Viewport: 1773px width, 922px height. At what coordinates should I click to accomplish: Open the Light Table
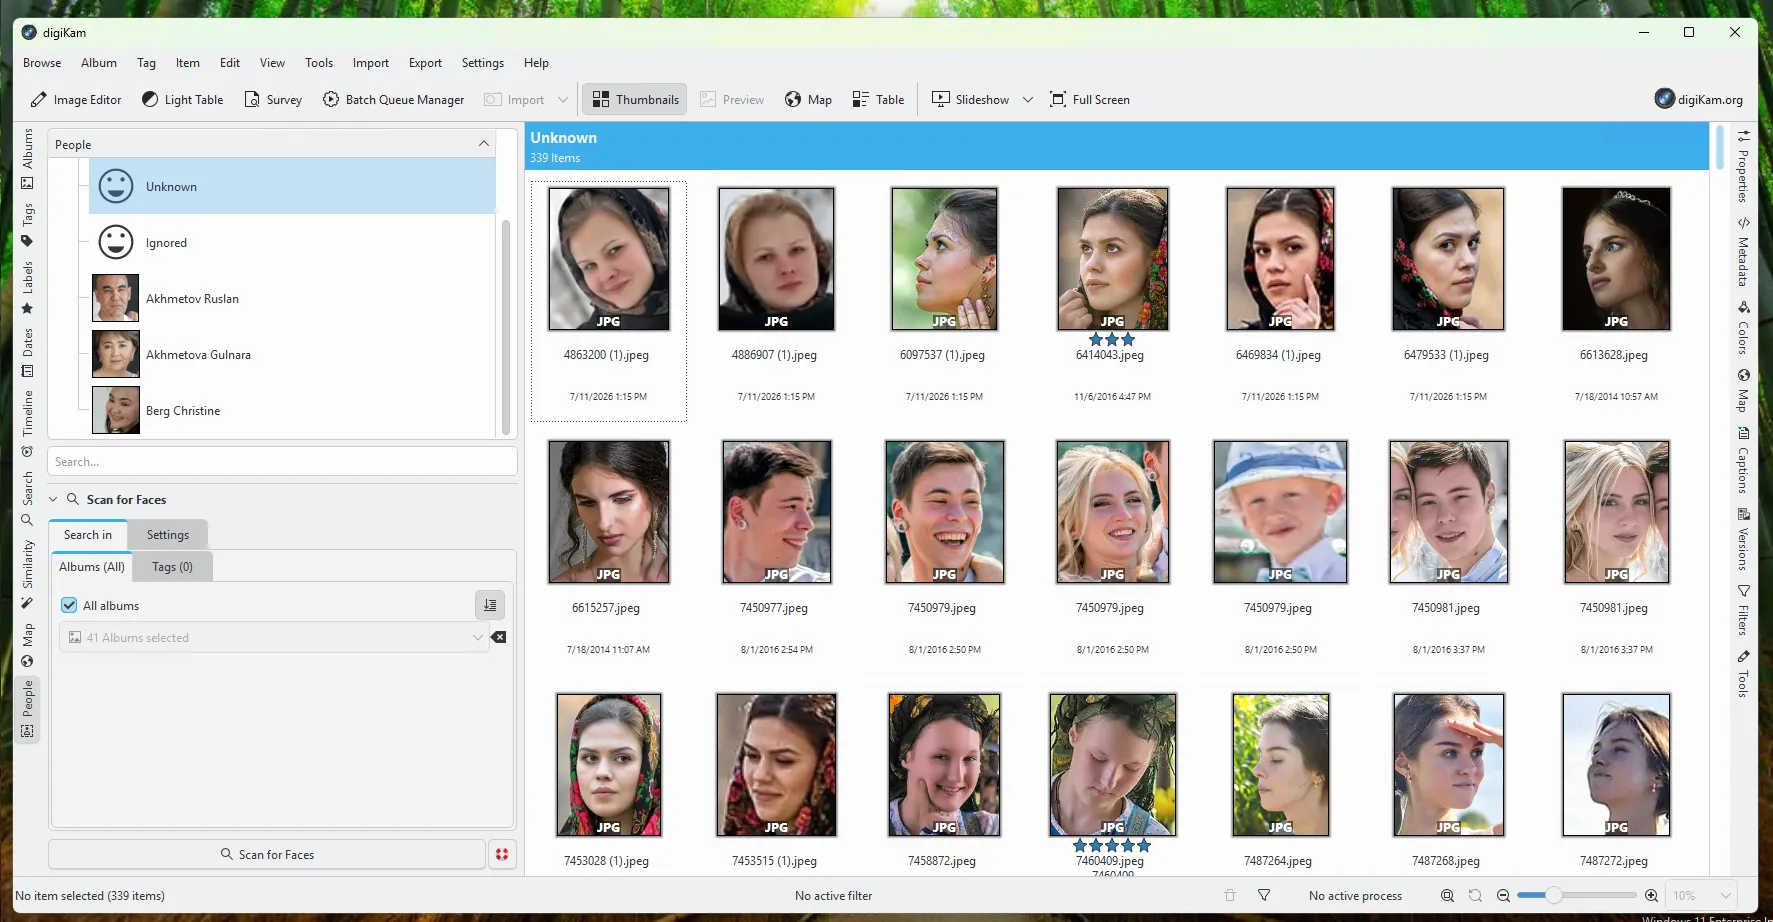(182, 99)
